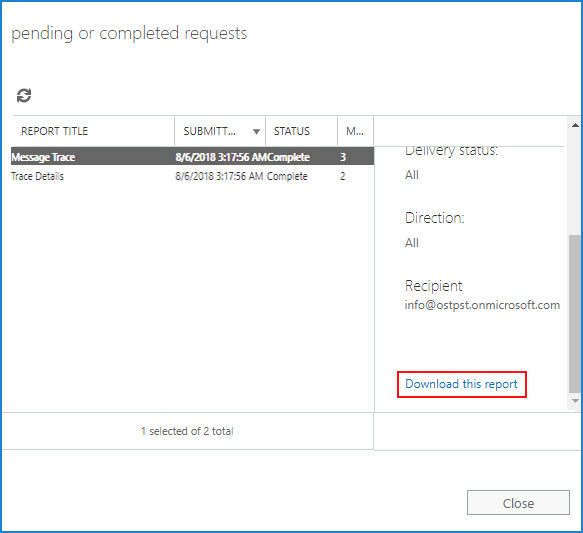Click the truncated M... column header
The width and height of the screenshot is (583, 533).
(355, 131)
